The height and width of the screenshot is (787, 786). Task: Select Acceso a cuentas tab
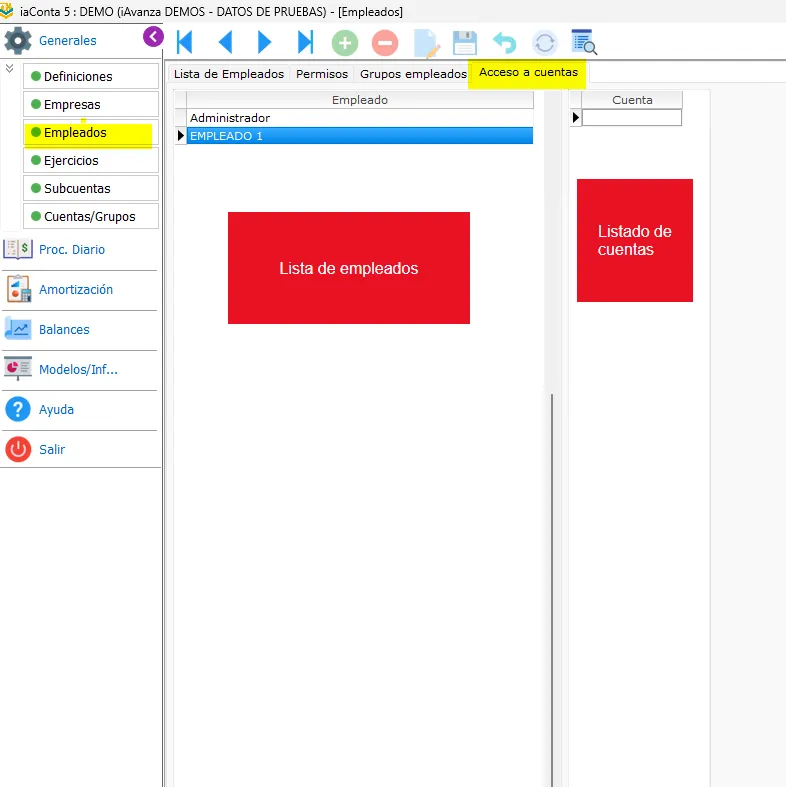pyautogui.click(x=528, y=72)
